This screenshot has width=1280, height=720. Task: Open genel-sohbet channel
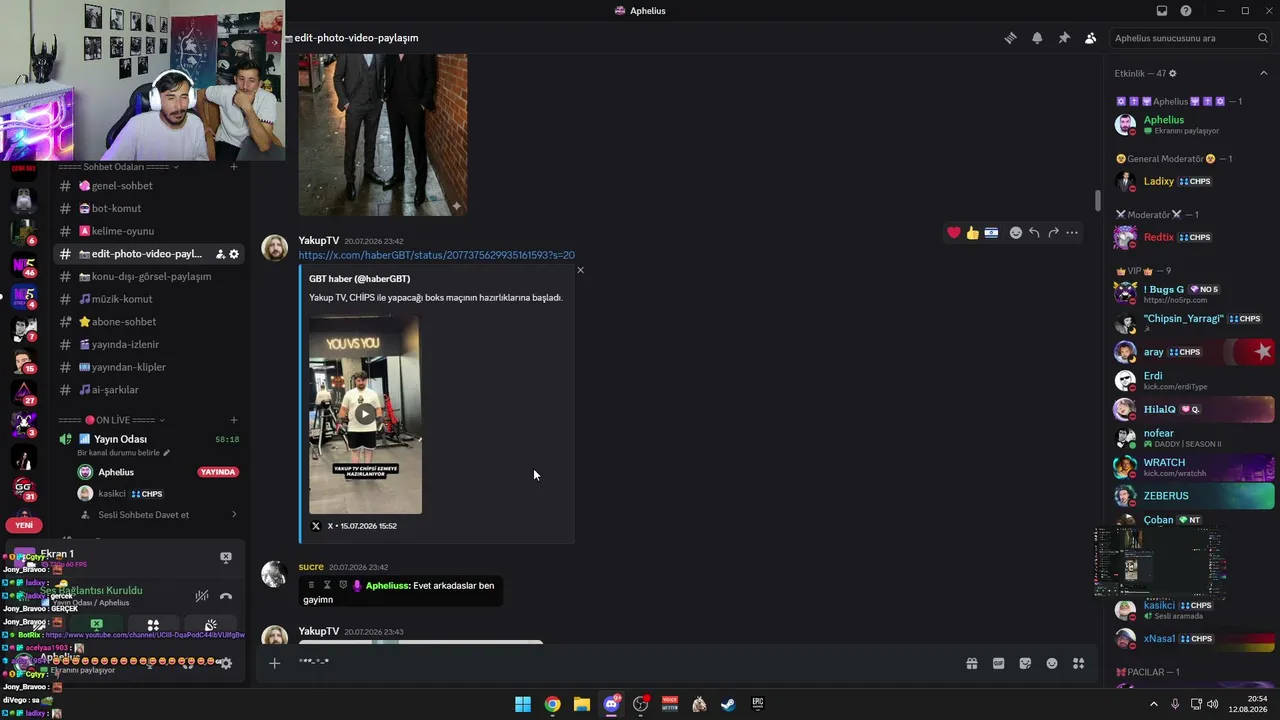pos(150,186)
